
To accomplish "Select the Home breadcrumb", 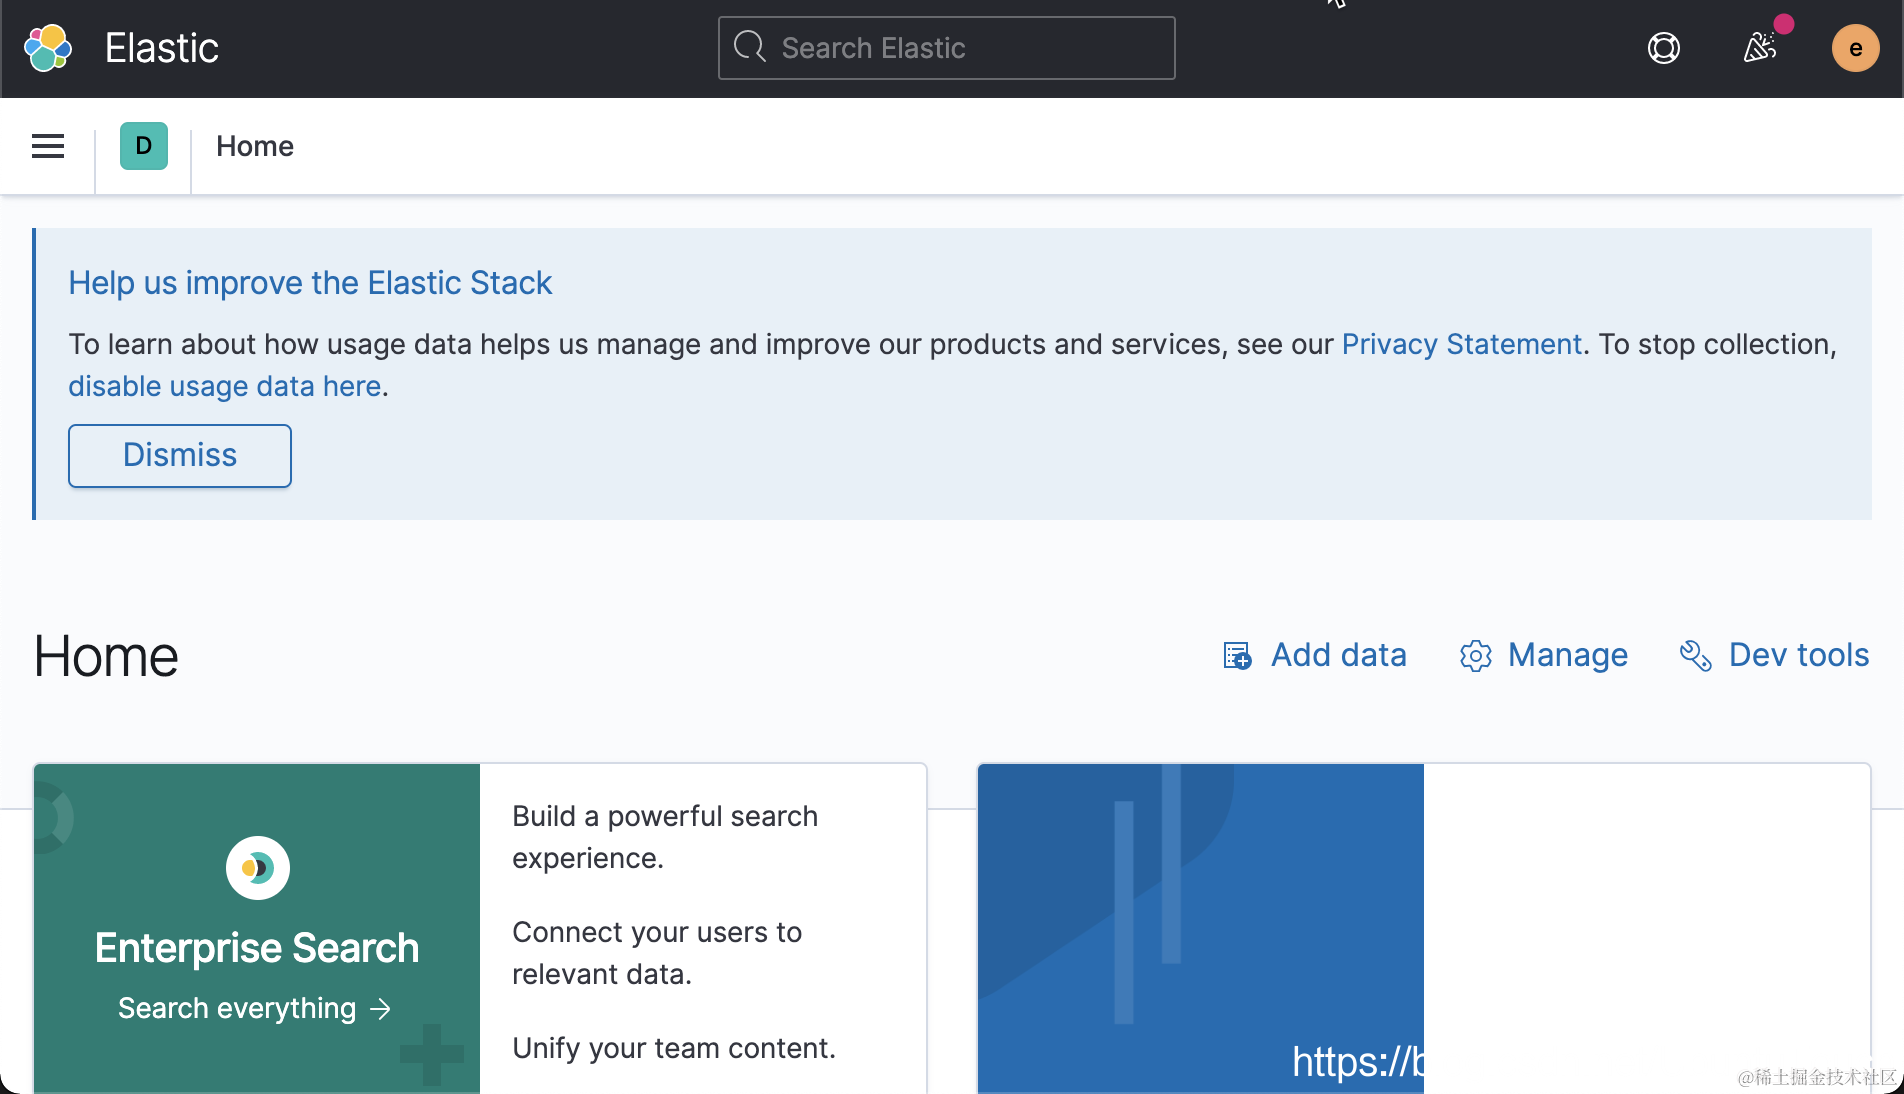I will point(255,146).
